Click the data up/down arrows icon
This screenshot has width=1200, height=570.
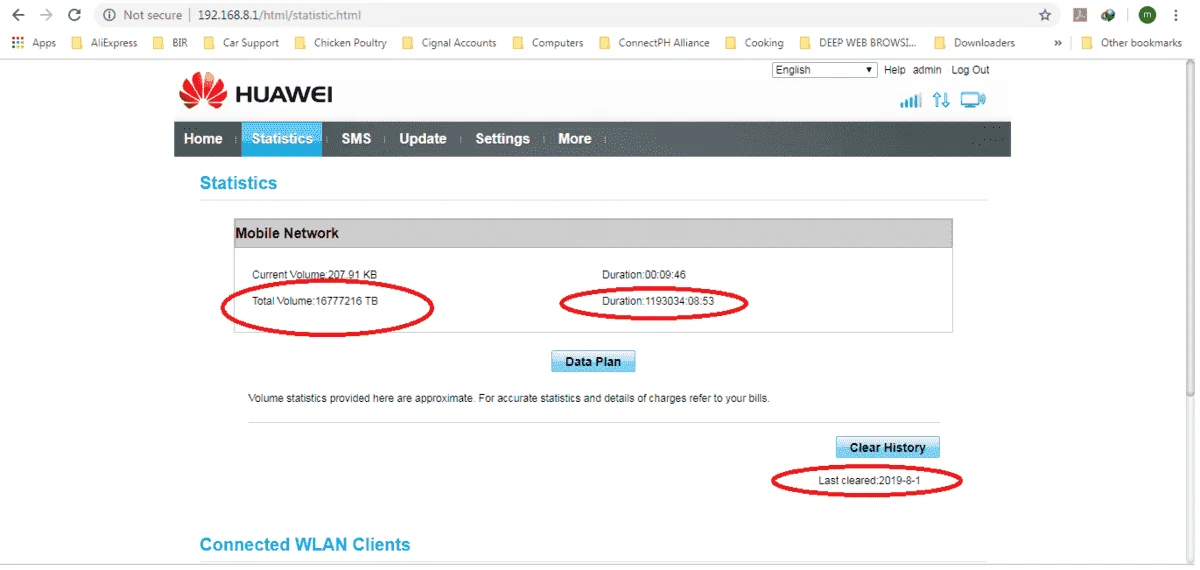941,100
